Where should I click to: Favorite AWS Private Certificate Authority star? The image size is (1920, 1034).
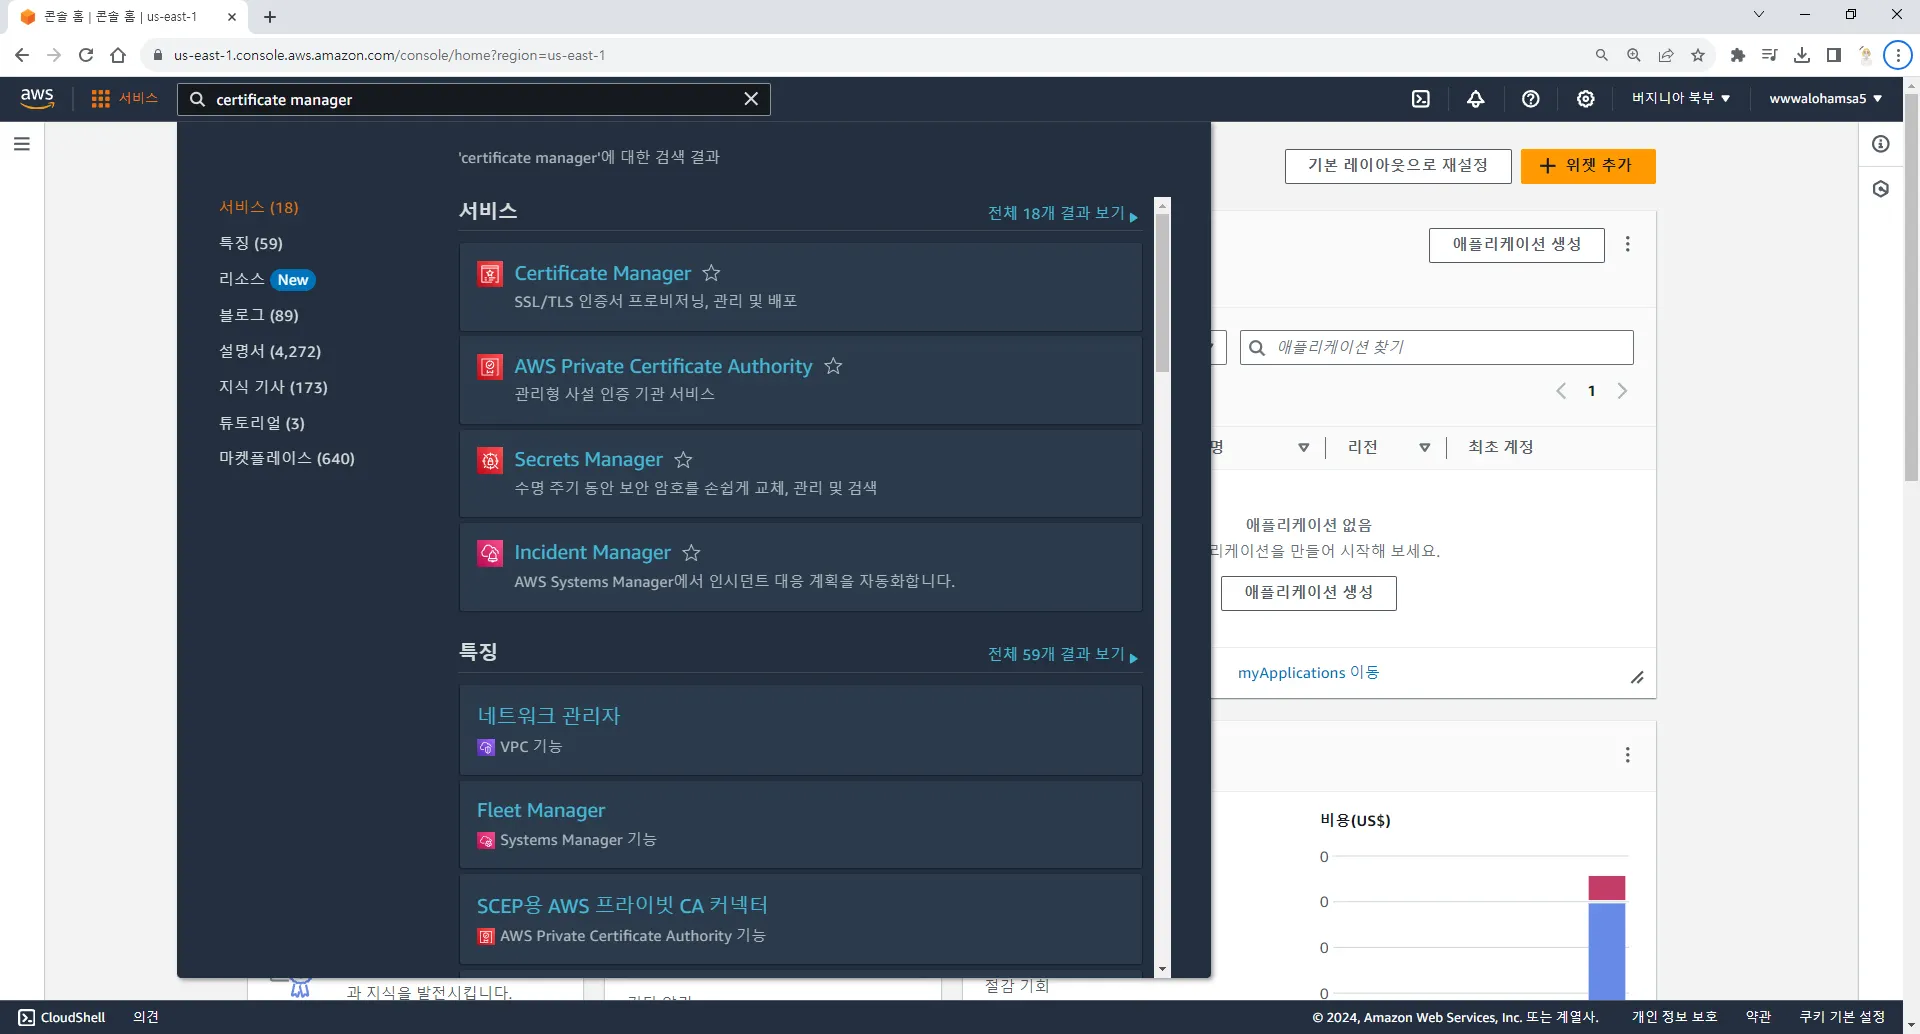click(833, 366)
